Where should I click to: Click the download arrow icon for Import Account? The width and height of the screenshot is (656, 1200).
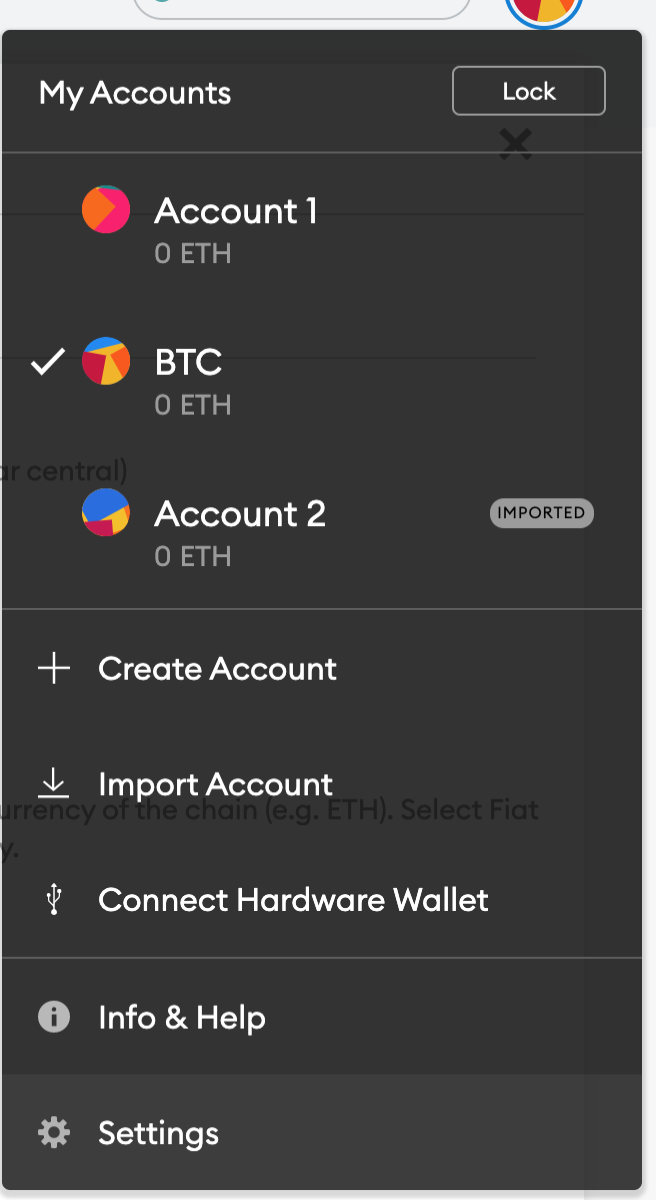tap(54, 784)
